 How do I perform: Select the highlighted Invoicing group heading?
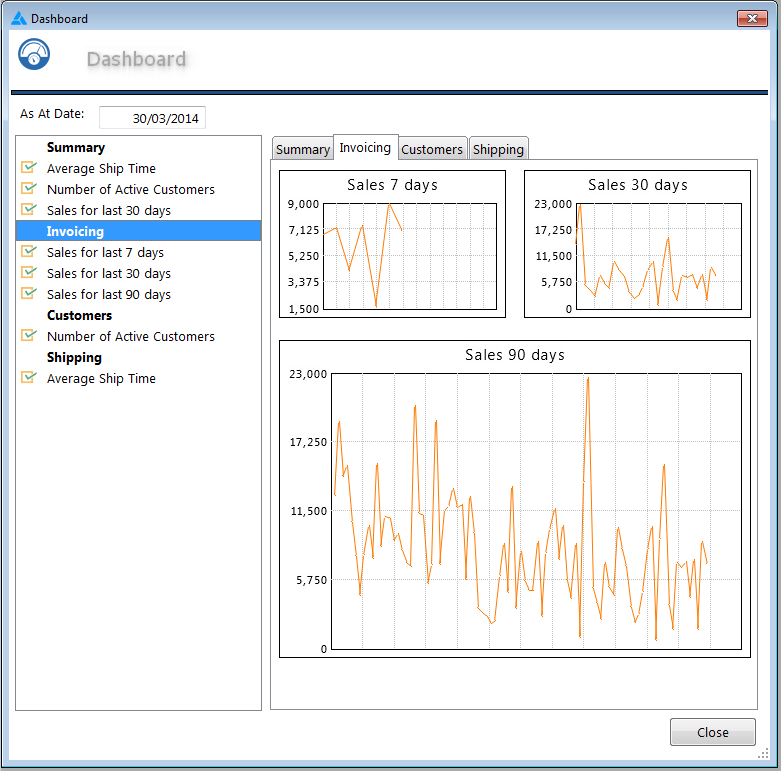[75, 231]
